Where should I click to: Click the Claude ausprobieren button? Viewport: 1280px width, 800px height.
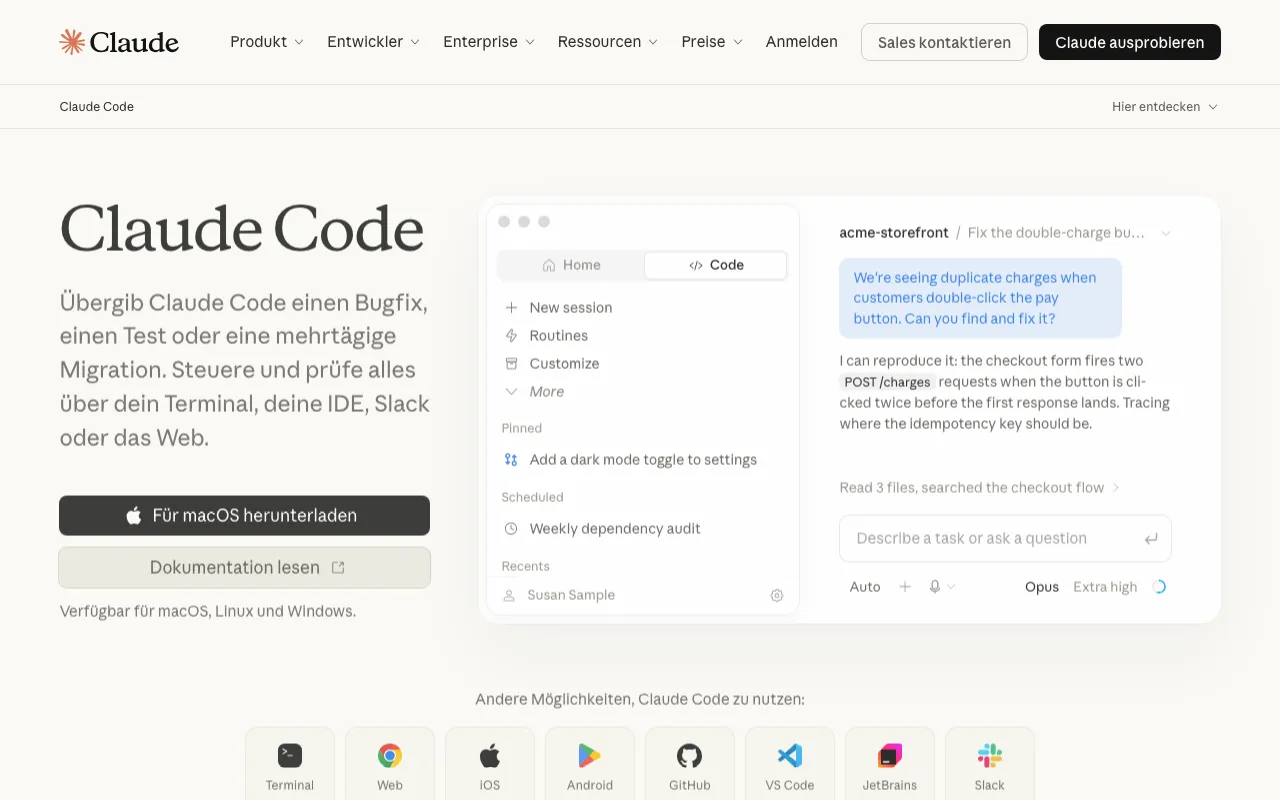1130,42
